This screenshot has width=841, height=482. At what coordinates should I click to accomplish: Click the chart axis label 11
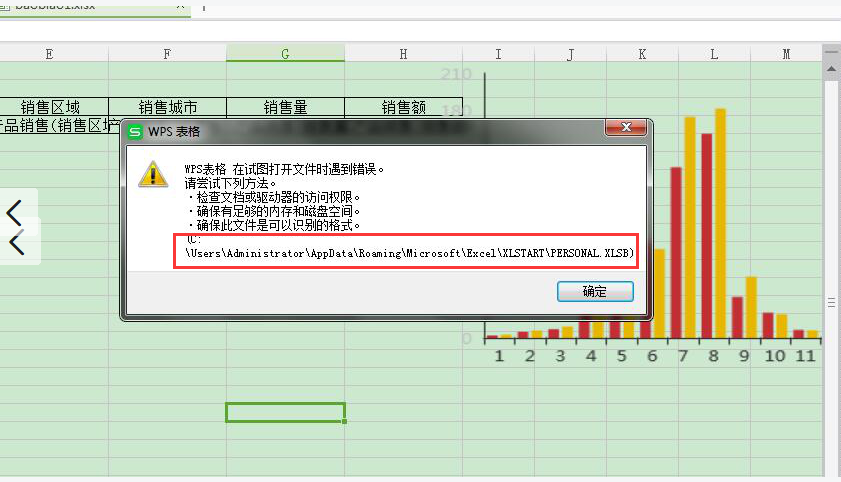pos(805,356)
